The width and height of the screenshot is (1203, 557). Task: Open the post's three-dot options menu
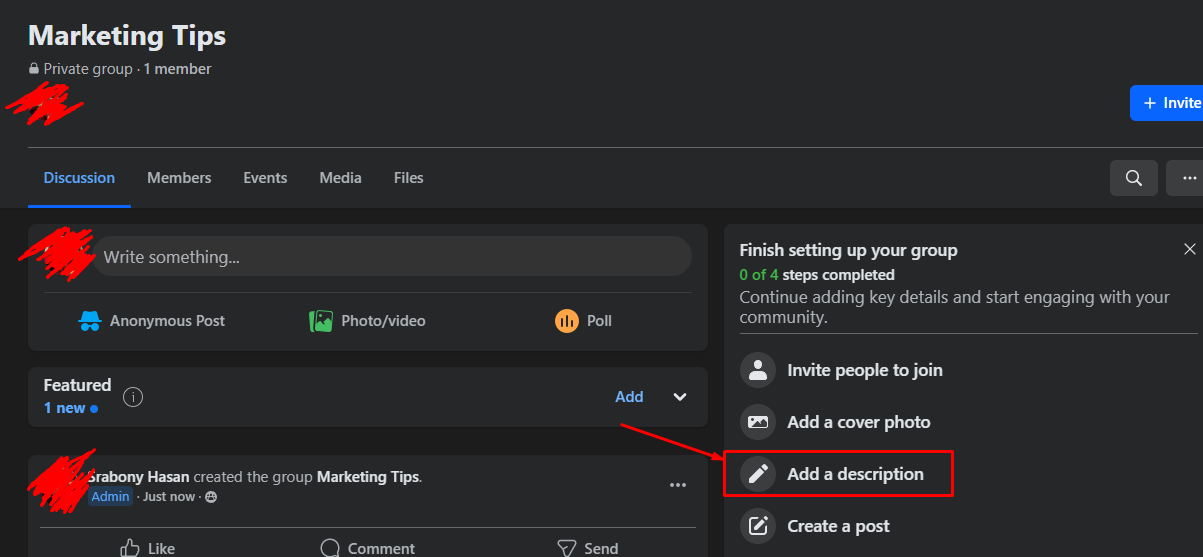[678, 485]
